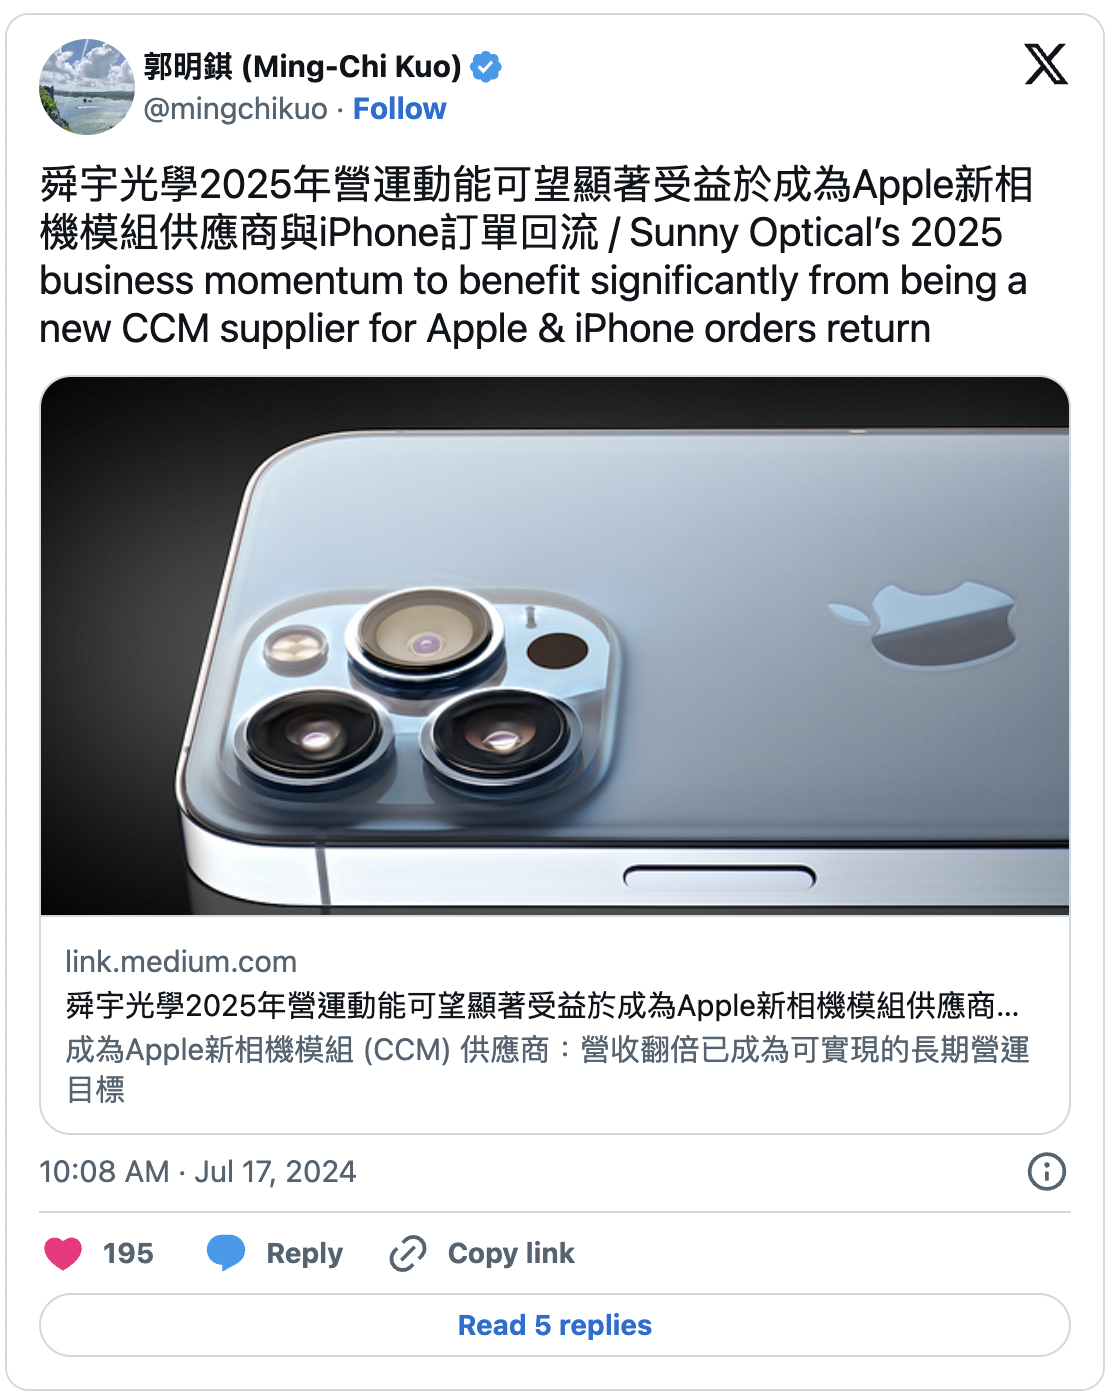Click the copy link chain icon
Image resolution: width=1108 pixels, height=1396 pixels.
point(408,1253)
